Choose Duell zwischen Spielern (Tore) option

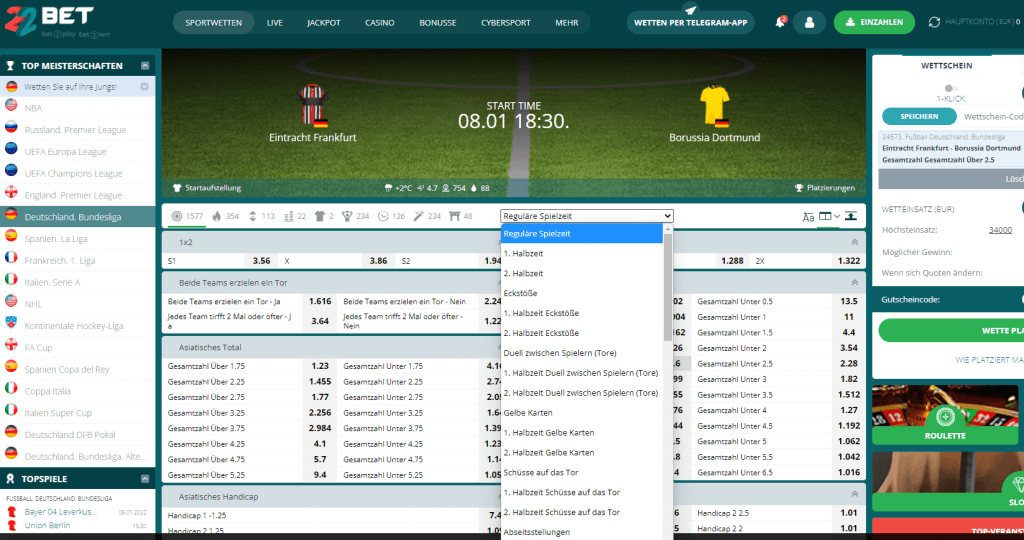582,353
